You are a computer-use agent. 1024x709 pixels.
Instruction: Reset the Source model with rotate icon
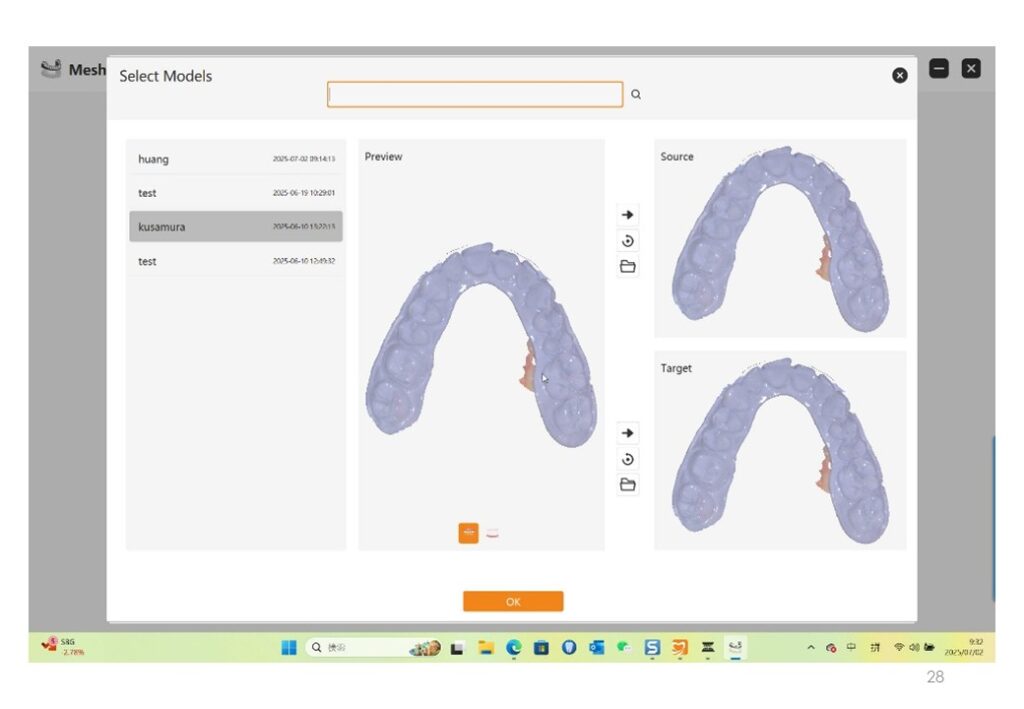pos(628,241)
